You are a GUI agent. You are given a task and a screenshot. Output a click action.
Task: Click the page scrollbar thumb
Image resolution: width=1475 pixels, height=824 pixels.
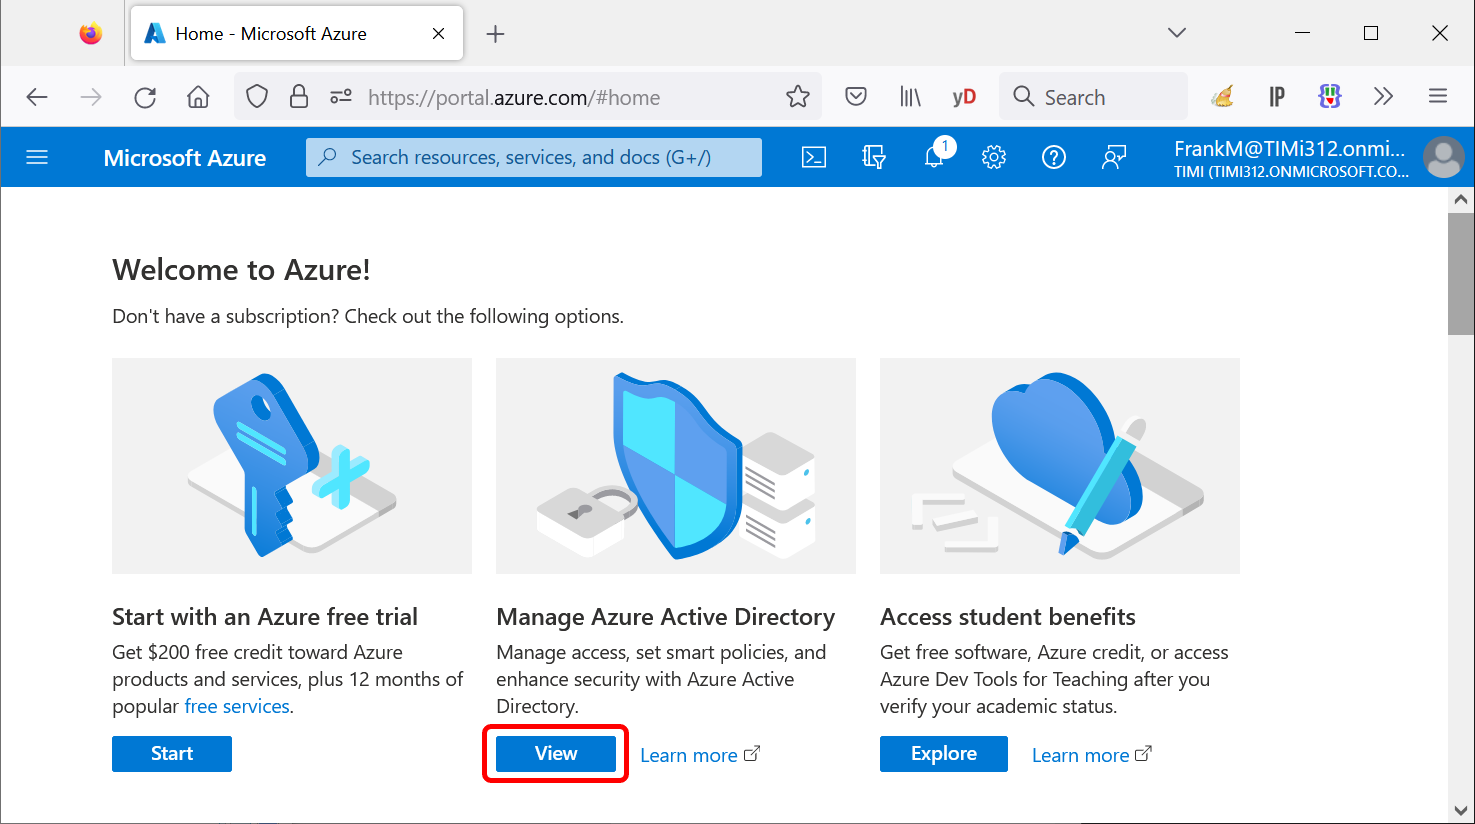coord(1461,273)
